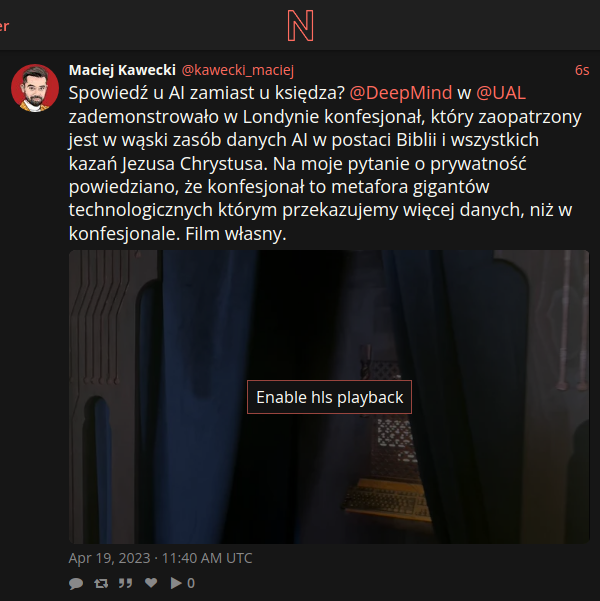Open the 6s tweet time link
The image size is (600, 601).
[582, 70]
